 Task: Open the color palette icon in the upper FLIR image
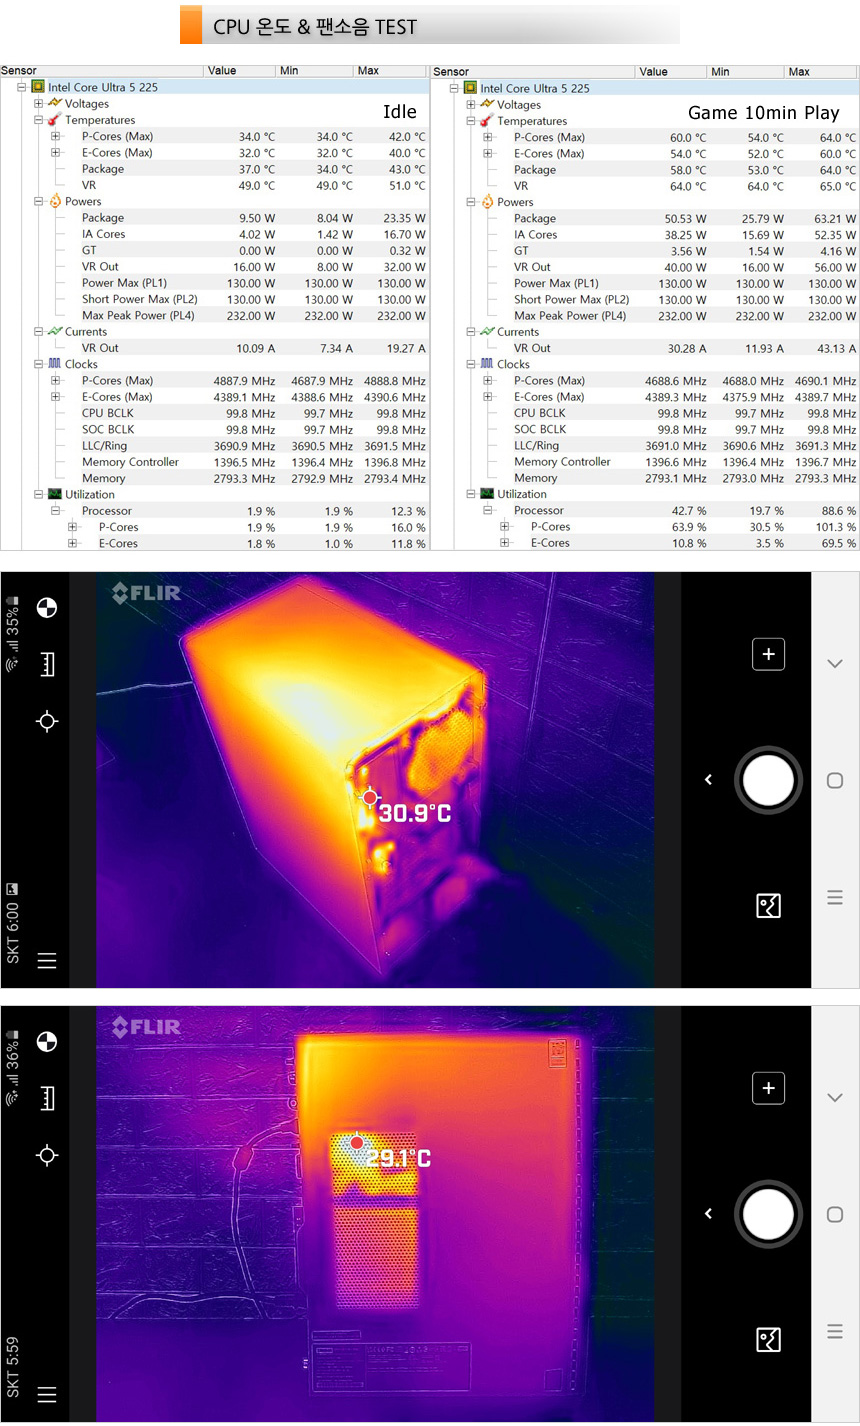point(46,608)
